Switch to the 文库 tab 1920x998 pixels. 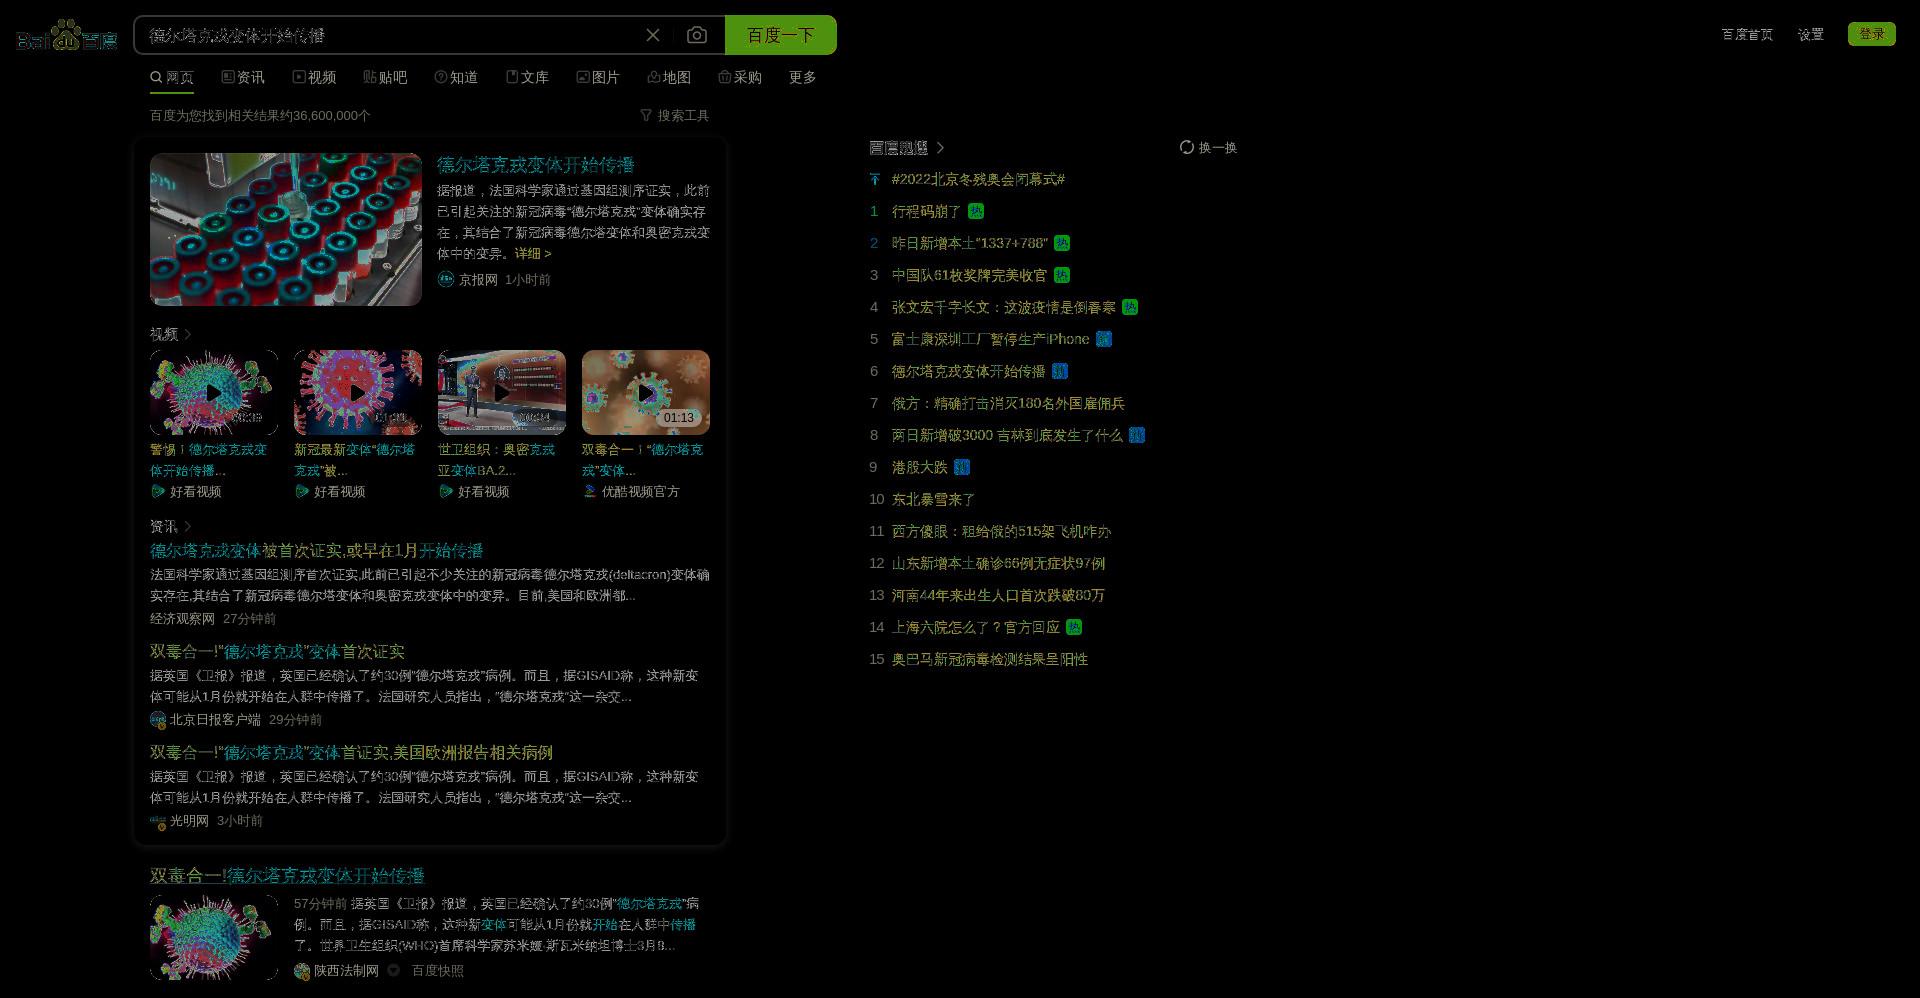click(x=527, y=77)
